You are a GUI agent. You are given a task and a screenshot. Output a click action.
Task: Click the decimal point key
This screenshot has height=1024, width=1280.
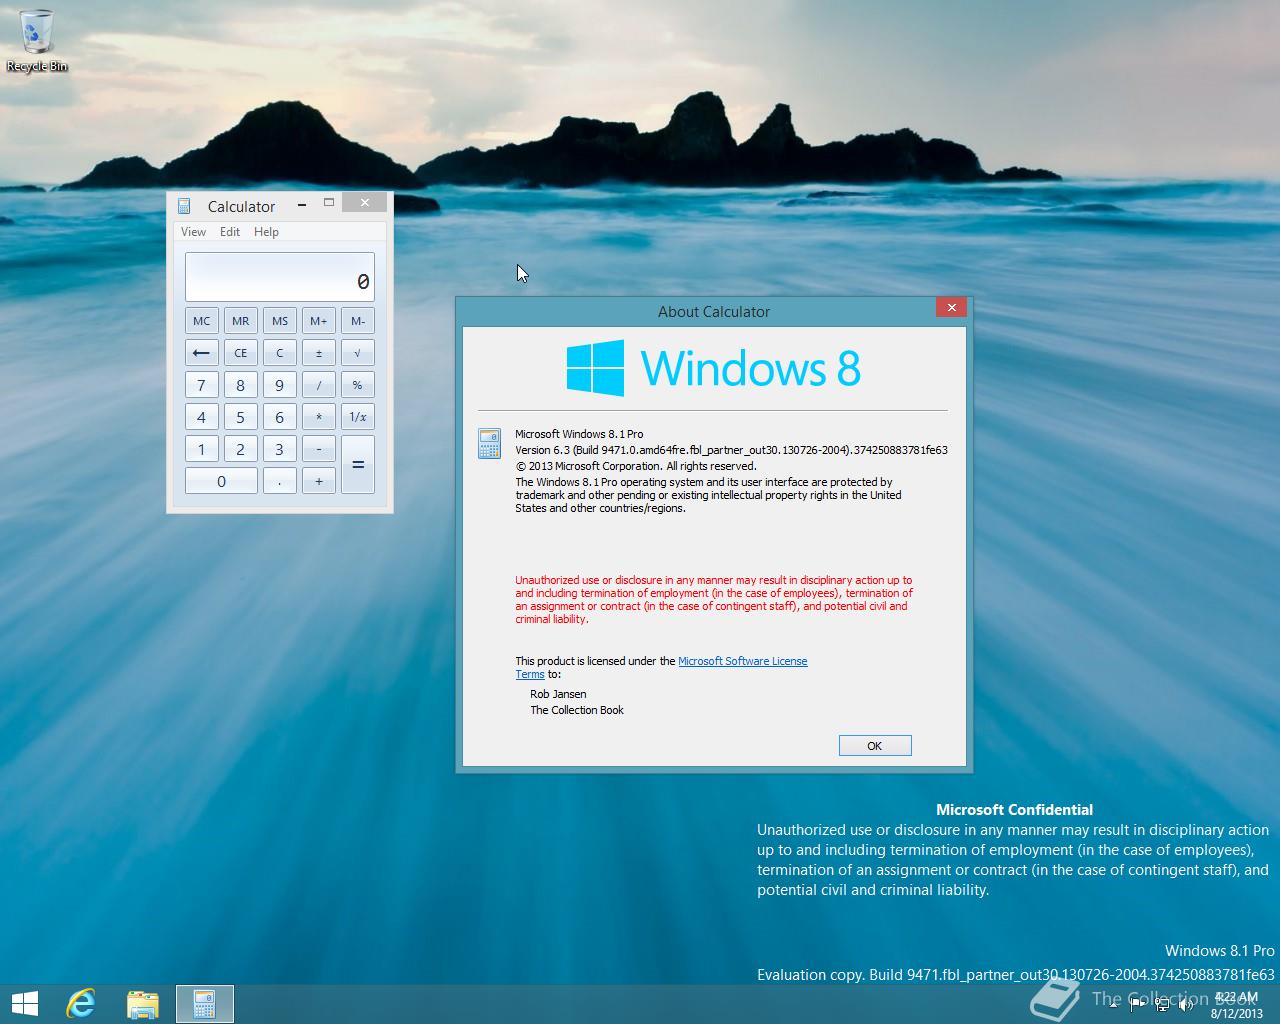pyautogui.click(x=280, y=481)
